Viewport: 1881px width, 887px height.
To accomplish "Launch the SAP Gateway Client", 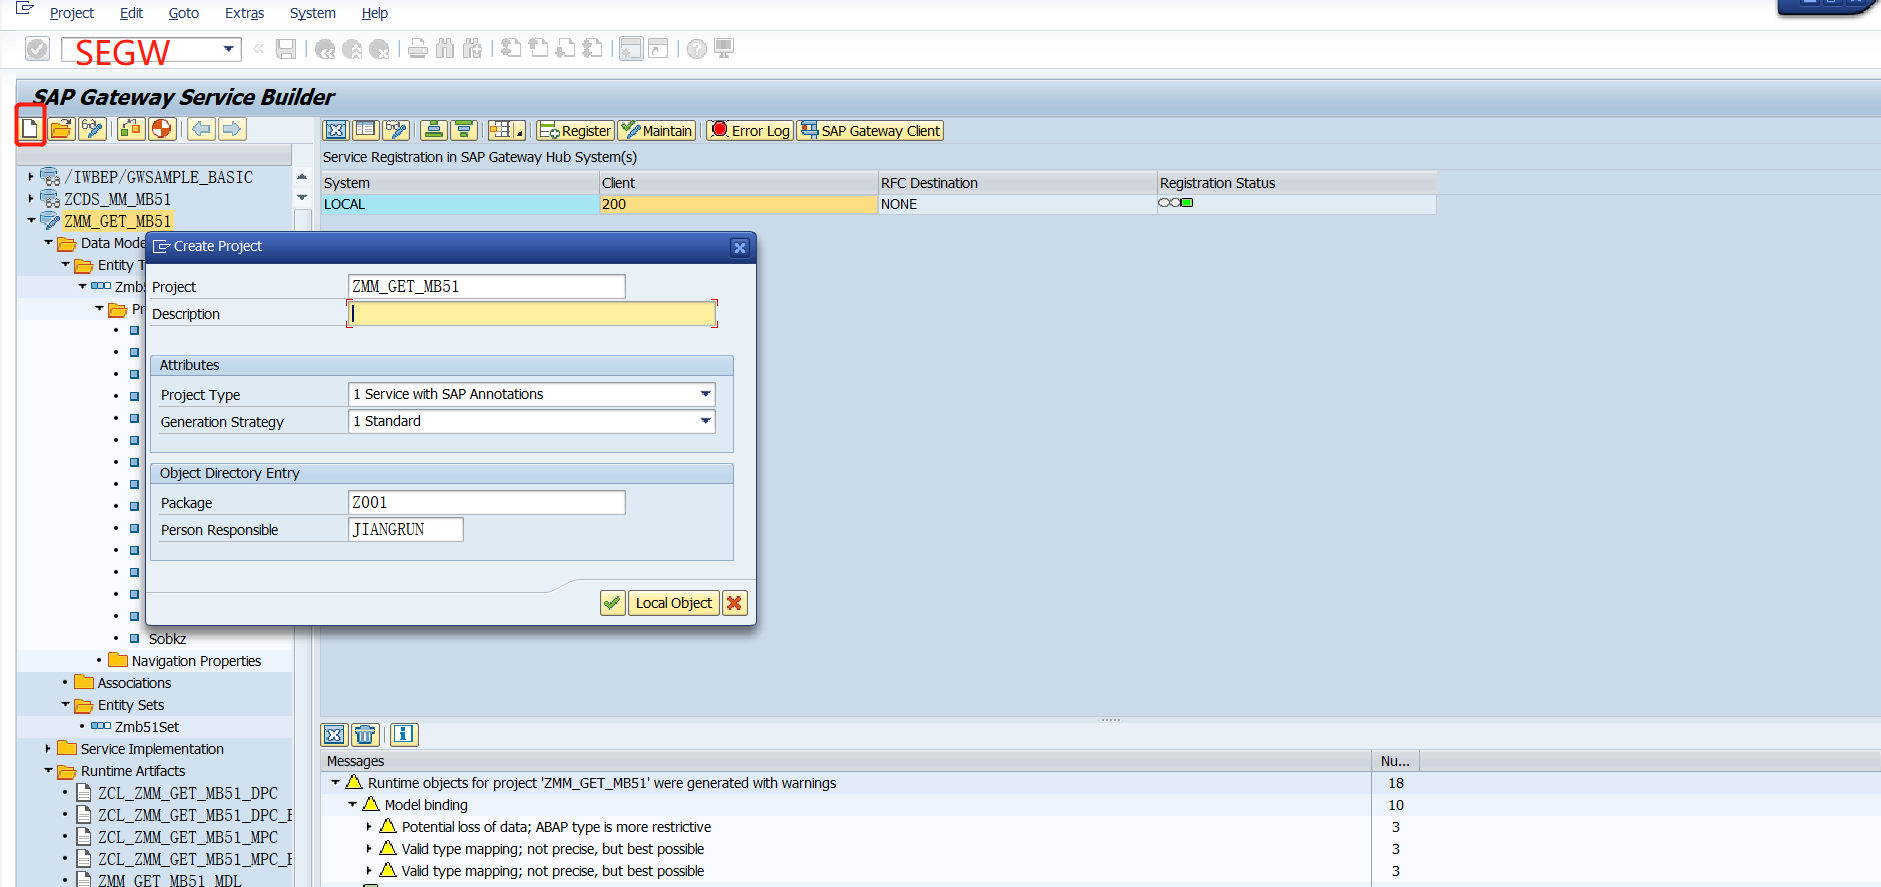I will click(870, 130).
